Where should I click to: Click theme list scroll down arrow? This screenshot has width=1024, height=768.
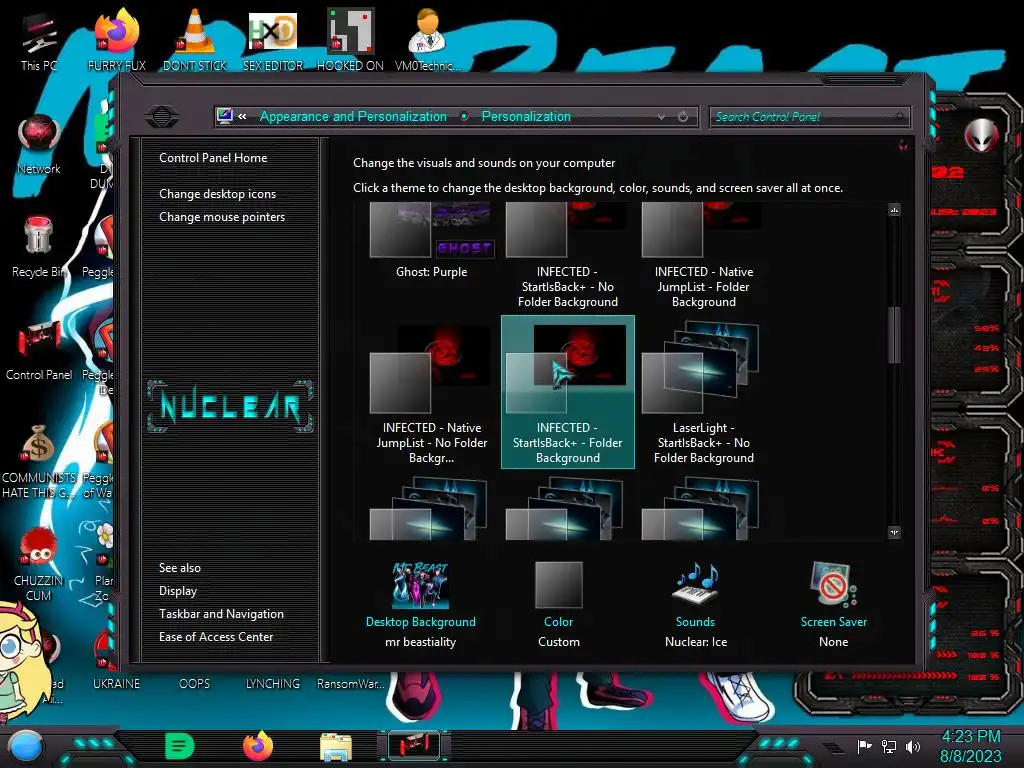pyautogui.click(x=895, y=532)
